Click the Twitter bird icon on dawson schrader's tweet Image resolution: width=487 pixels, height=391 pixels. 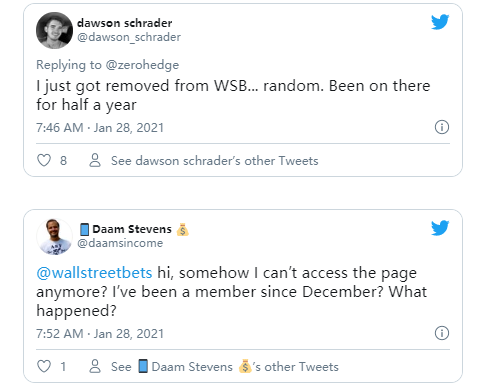[x=440, y=22]
